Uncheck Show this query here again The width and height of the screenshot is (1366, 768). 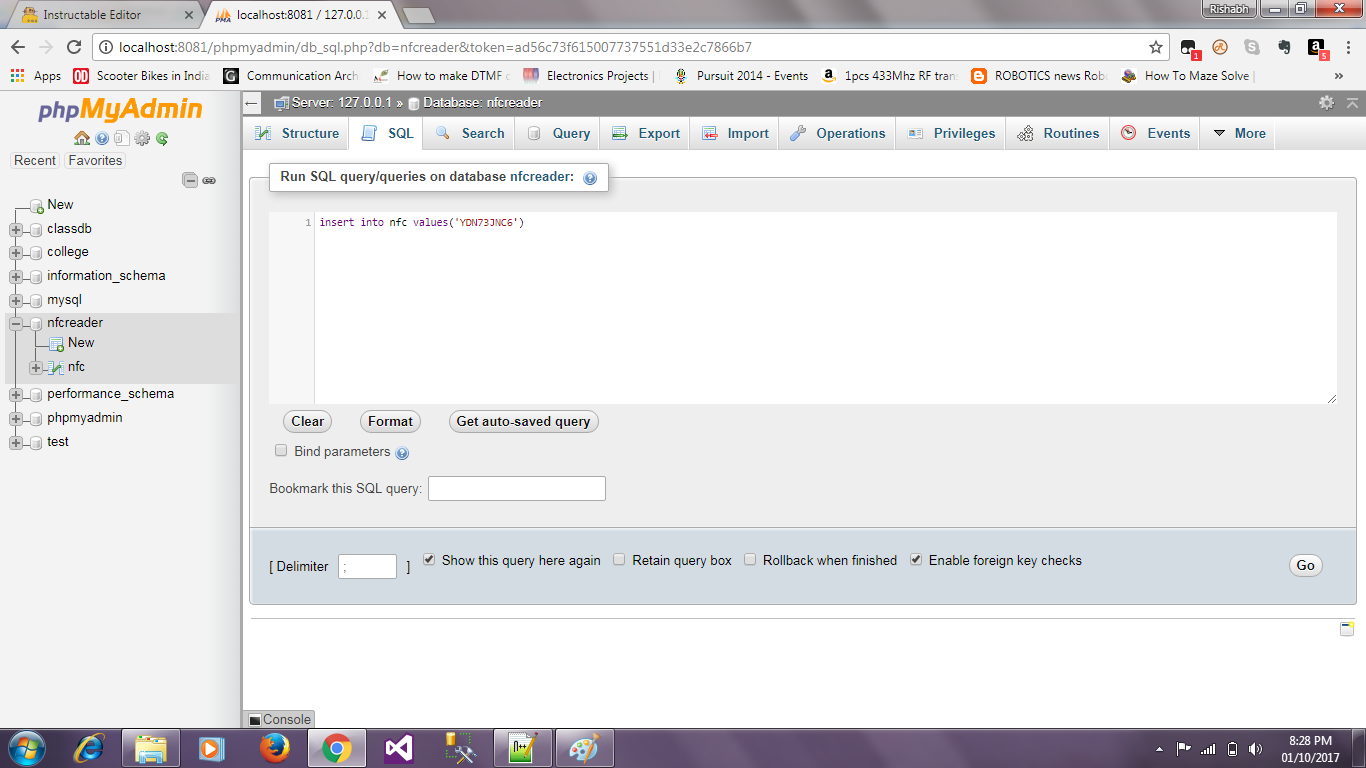[429, 560]
